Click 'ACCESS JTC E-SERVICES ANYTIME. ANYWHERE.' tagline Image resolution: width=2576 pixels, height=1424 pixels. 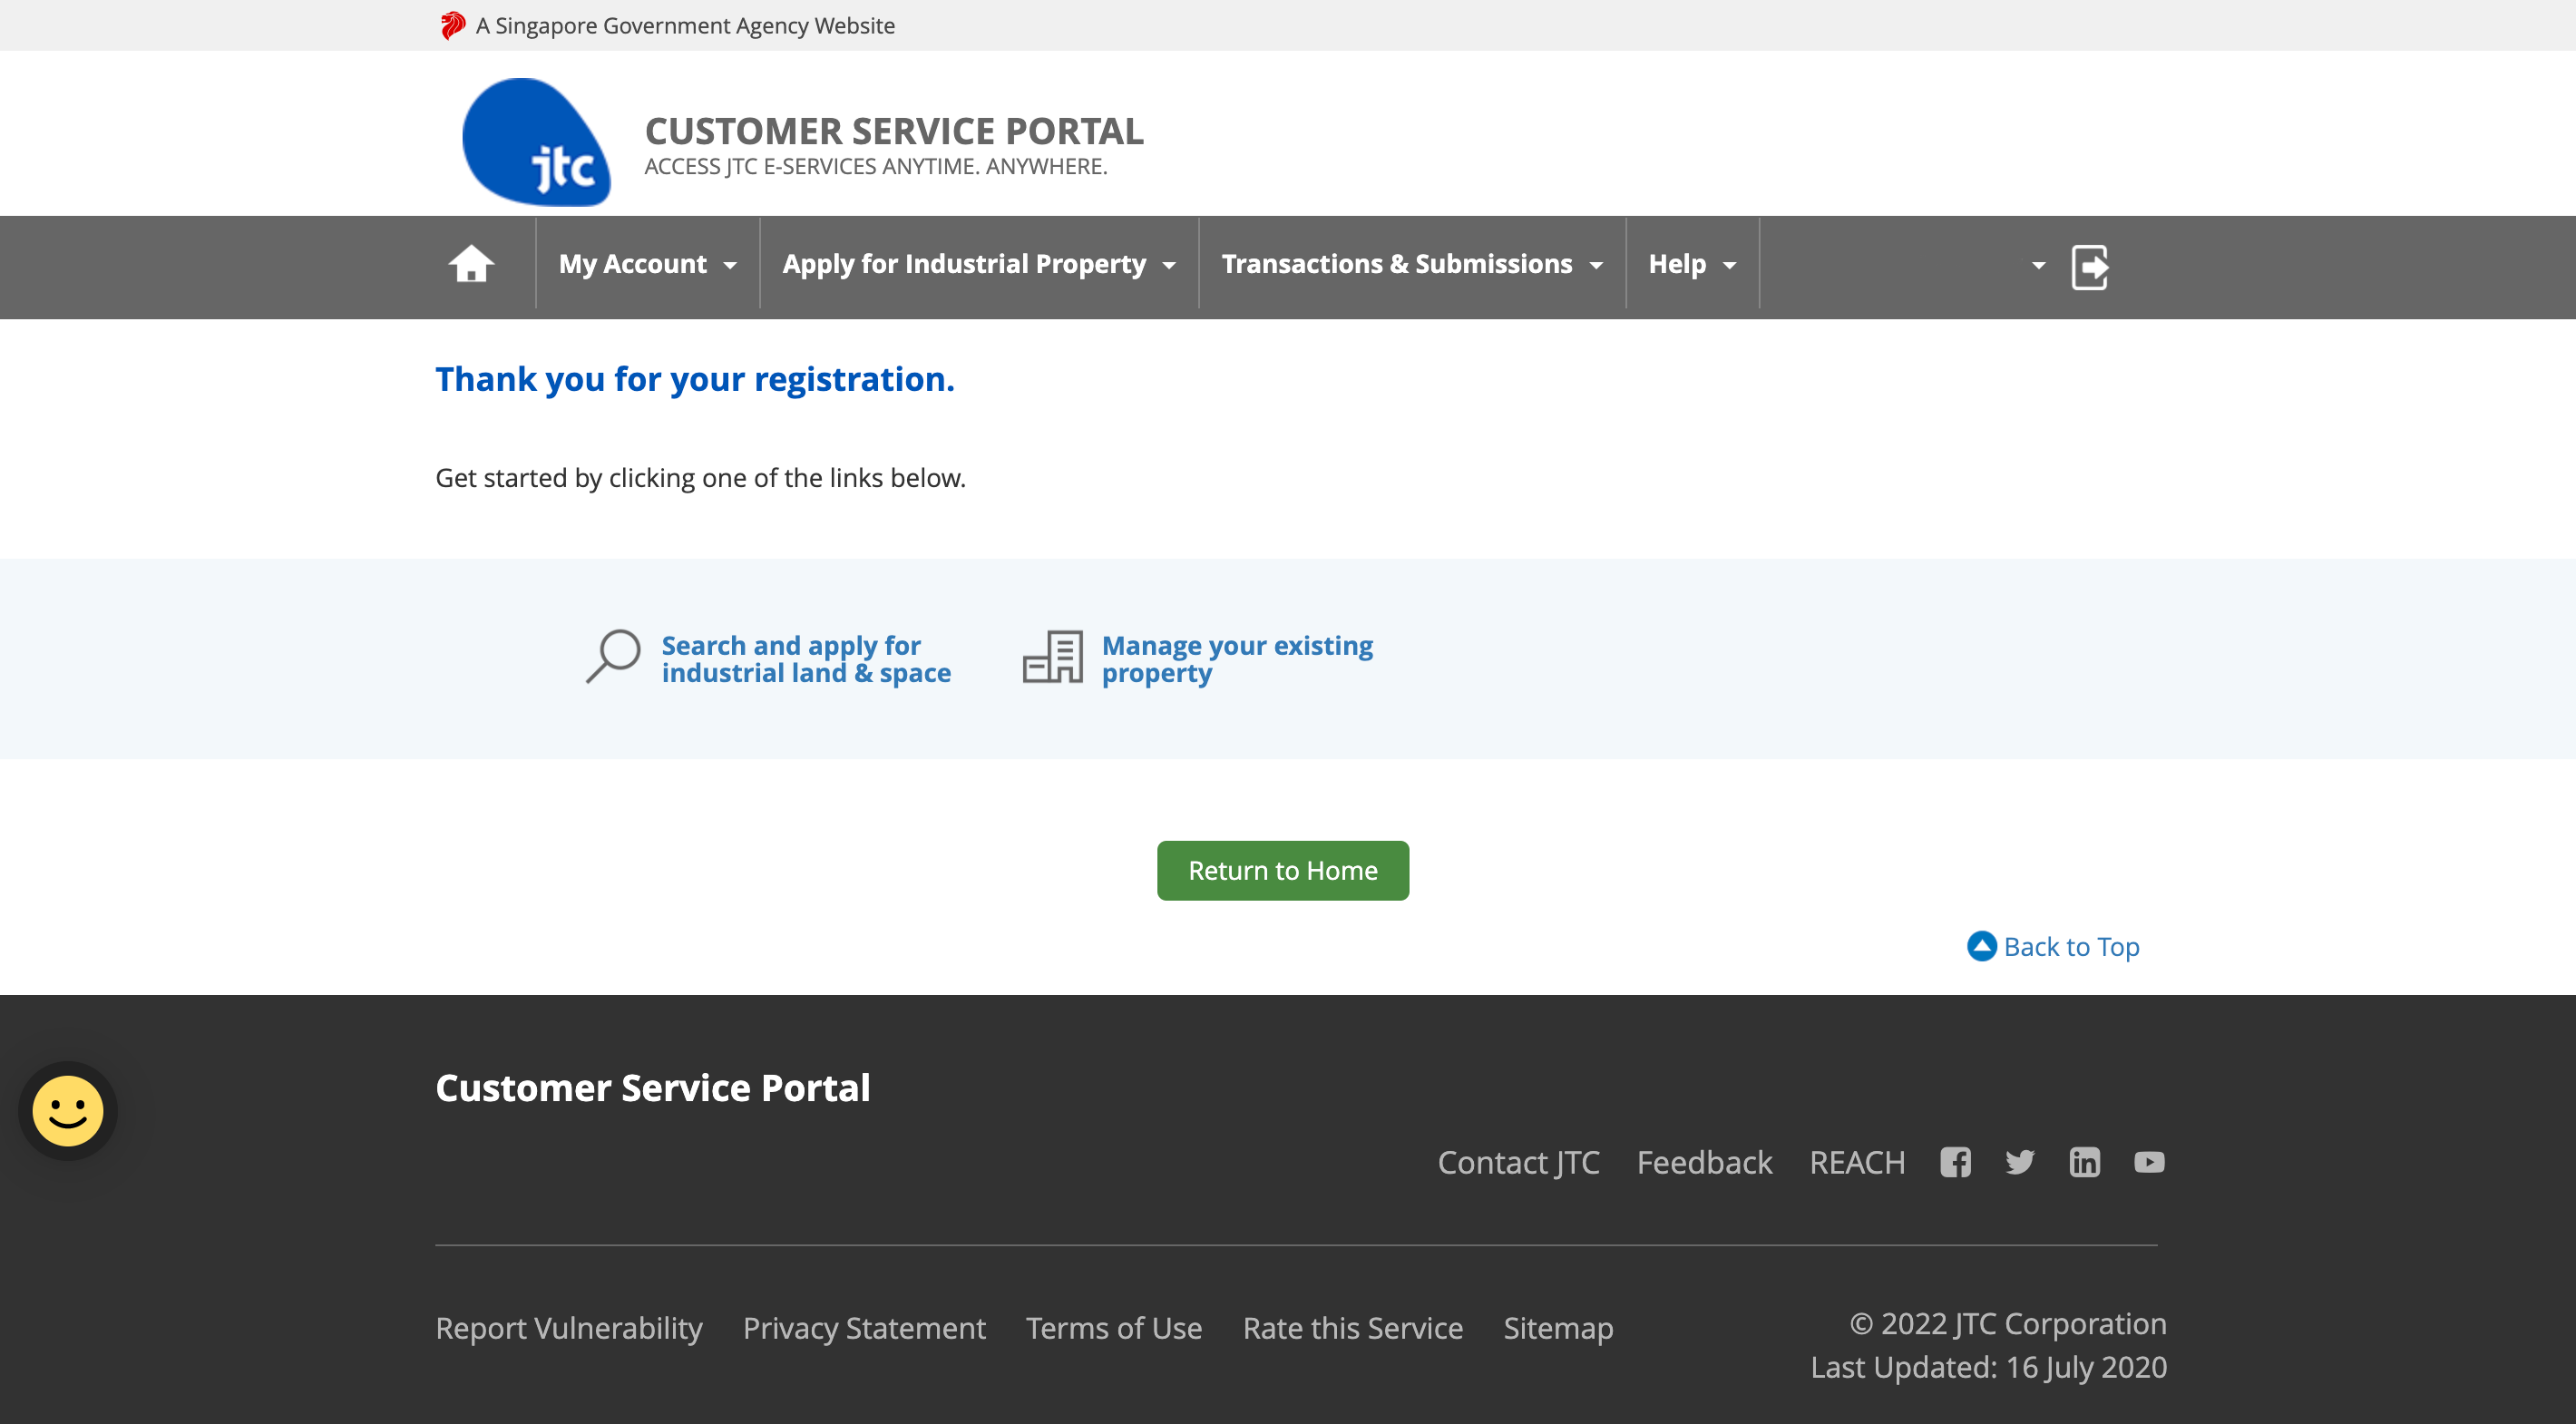[876, 166]
